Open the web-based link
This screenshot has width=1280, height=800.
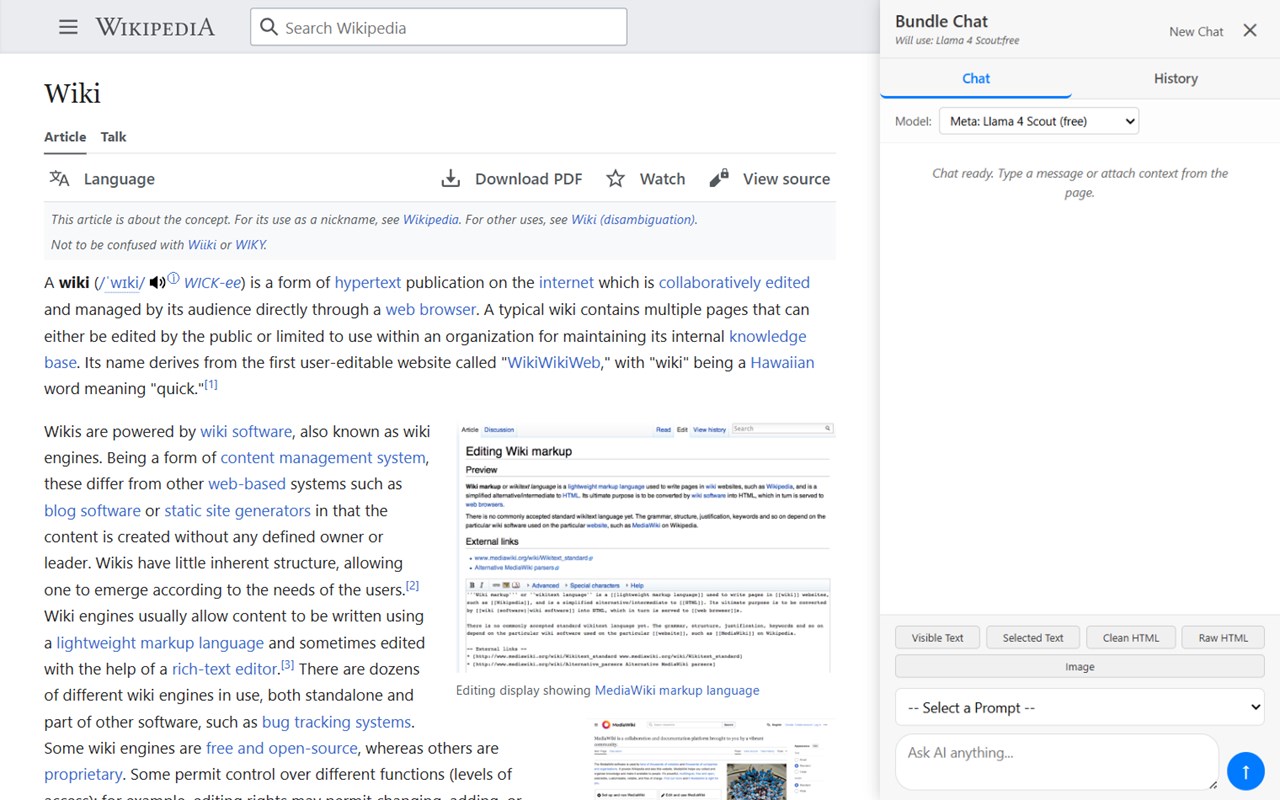(x=247, y=483)
